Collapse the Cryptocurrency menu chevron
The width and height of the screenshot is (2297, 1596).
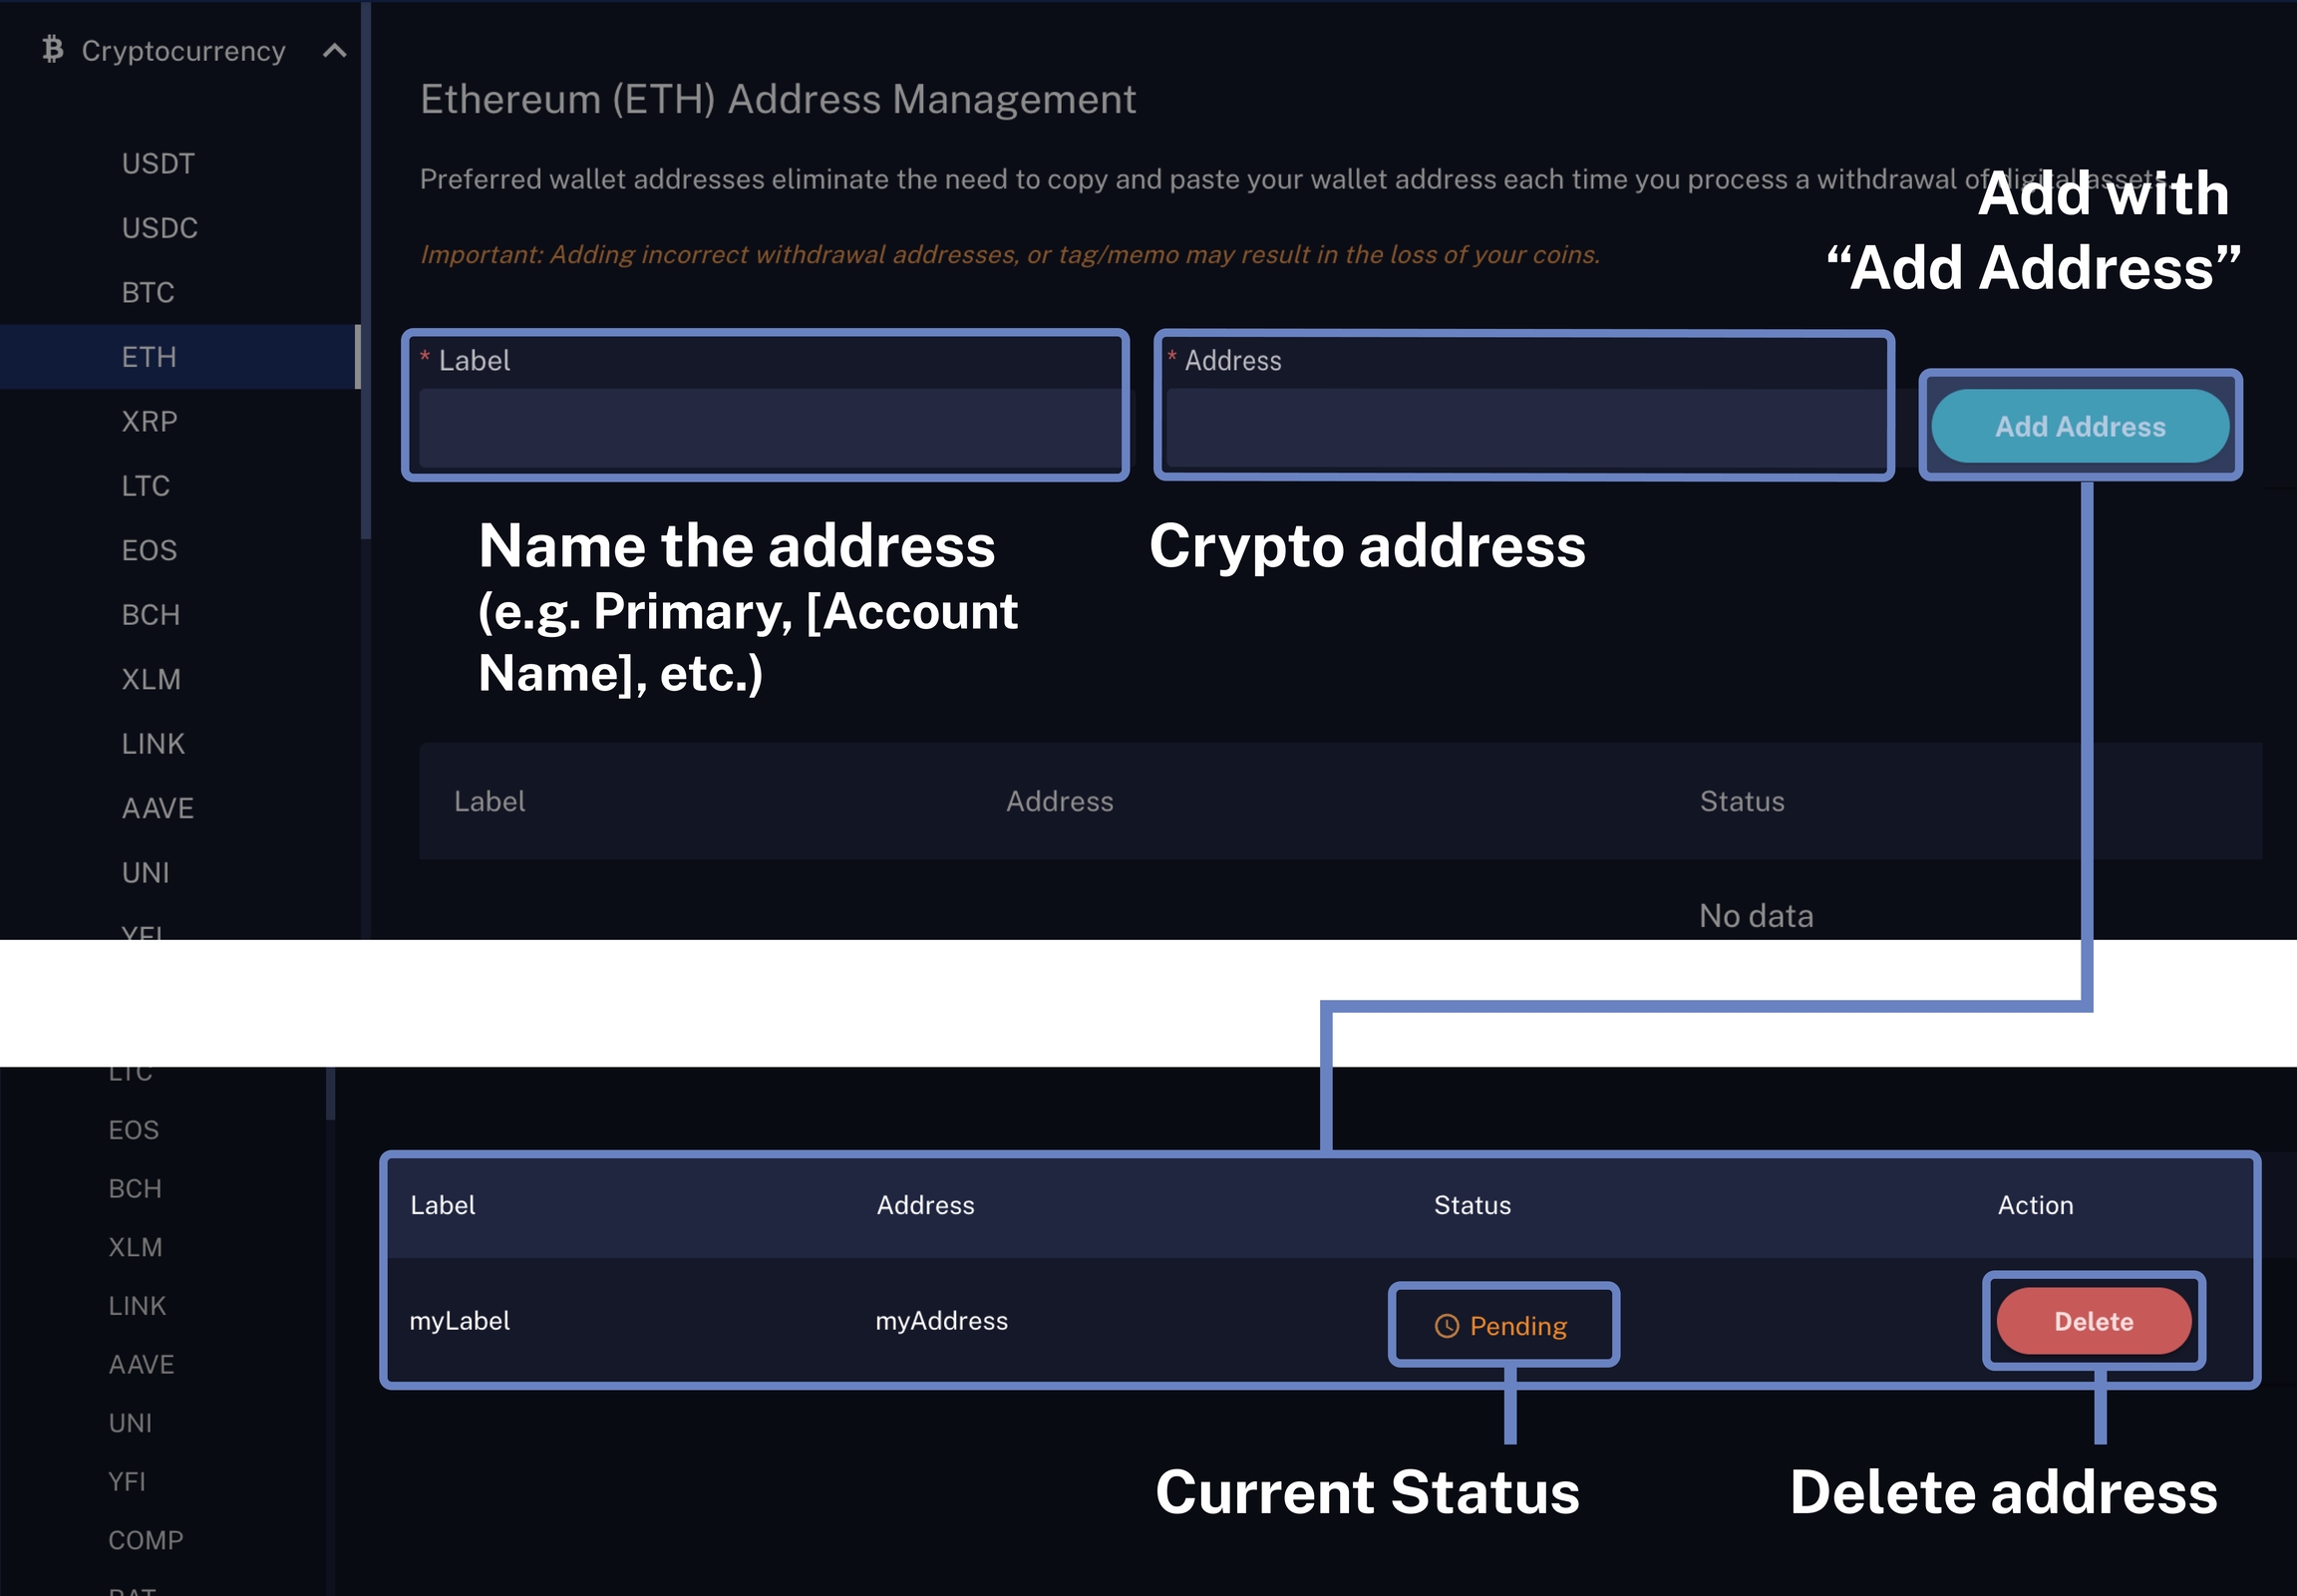click(335, 50)
